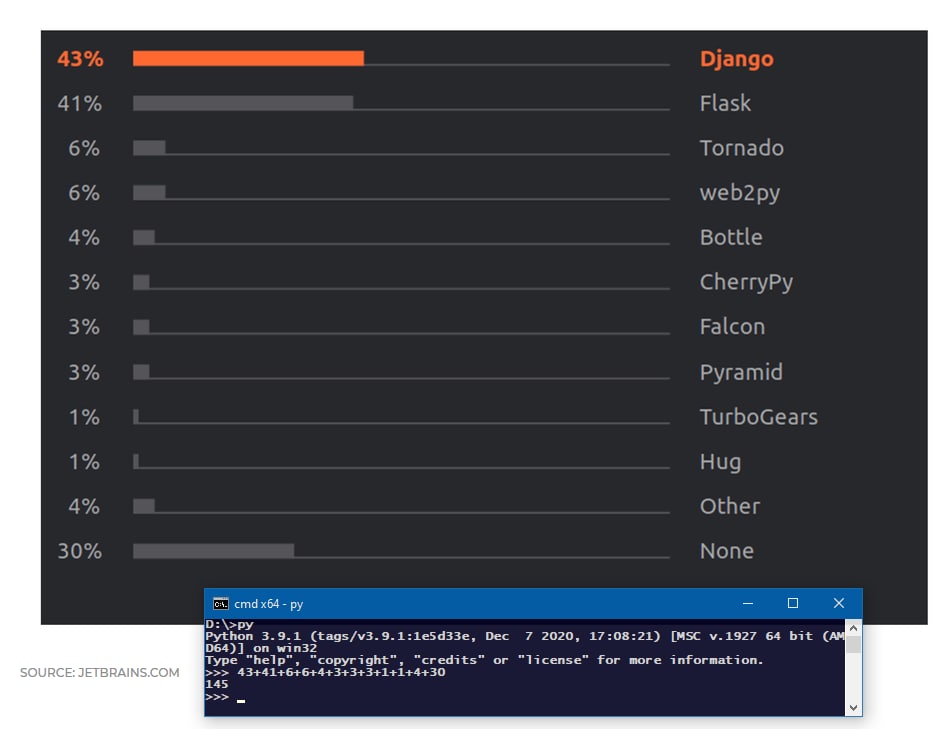Click the SOURCE: JETBRAINS.COM text
This screenshot has height=729, width=950.
(x=99, y=673)
